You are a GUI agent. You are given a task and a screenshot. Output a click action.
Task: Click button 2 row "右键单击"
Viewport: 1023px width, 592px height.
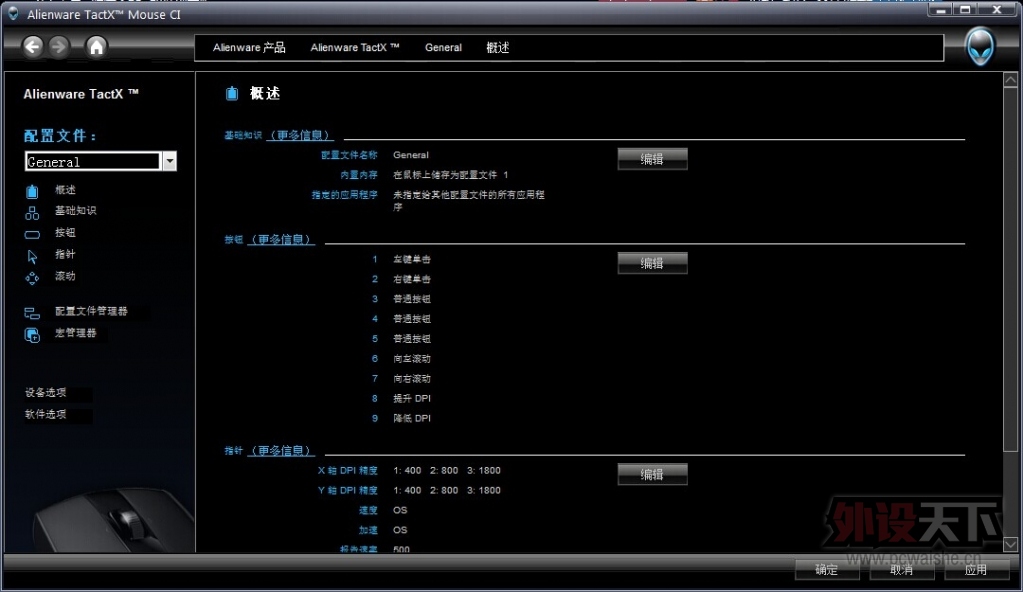(412, 279)
